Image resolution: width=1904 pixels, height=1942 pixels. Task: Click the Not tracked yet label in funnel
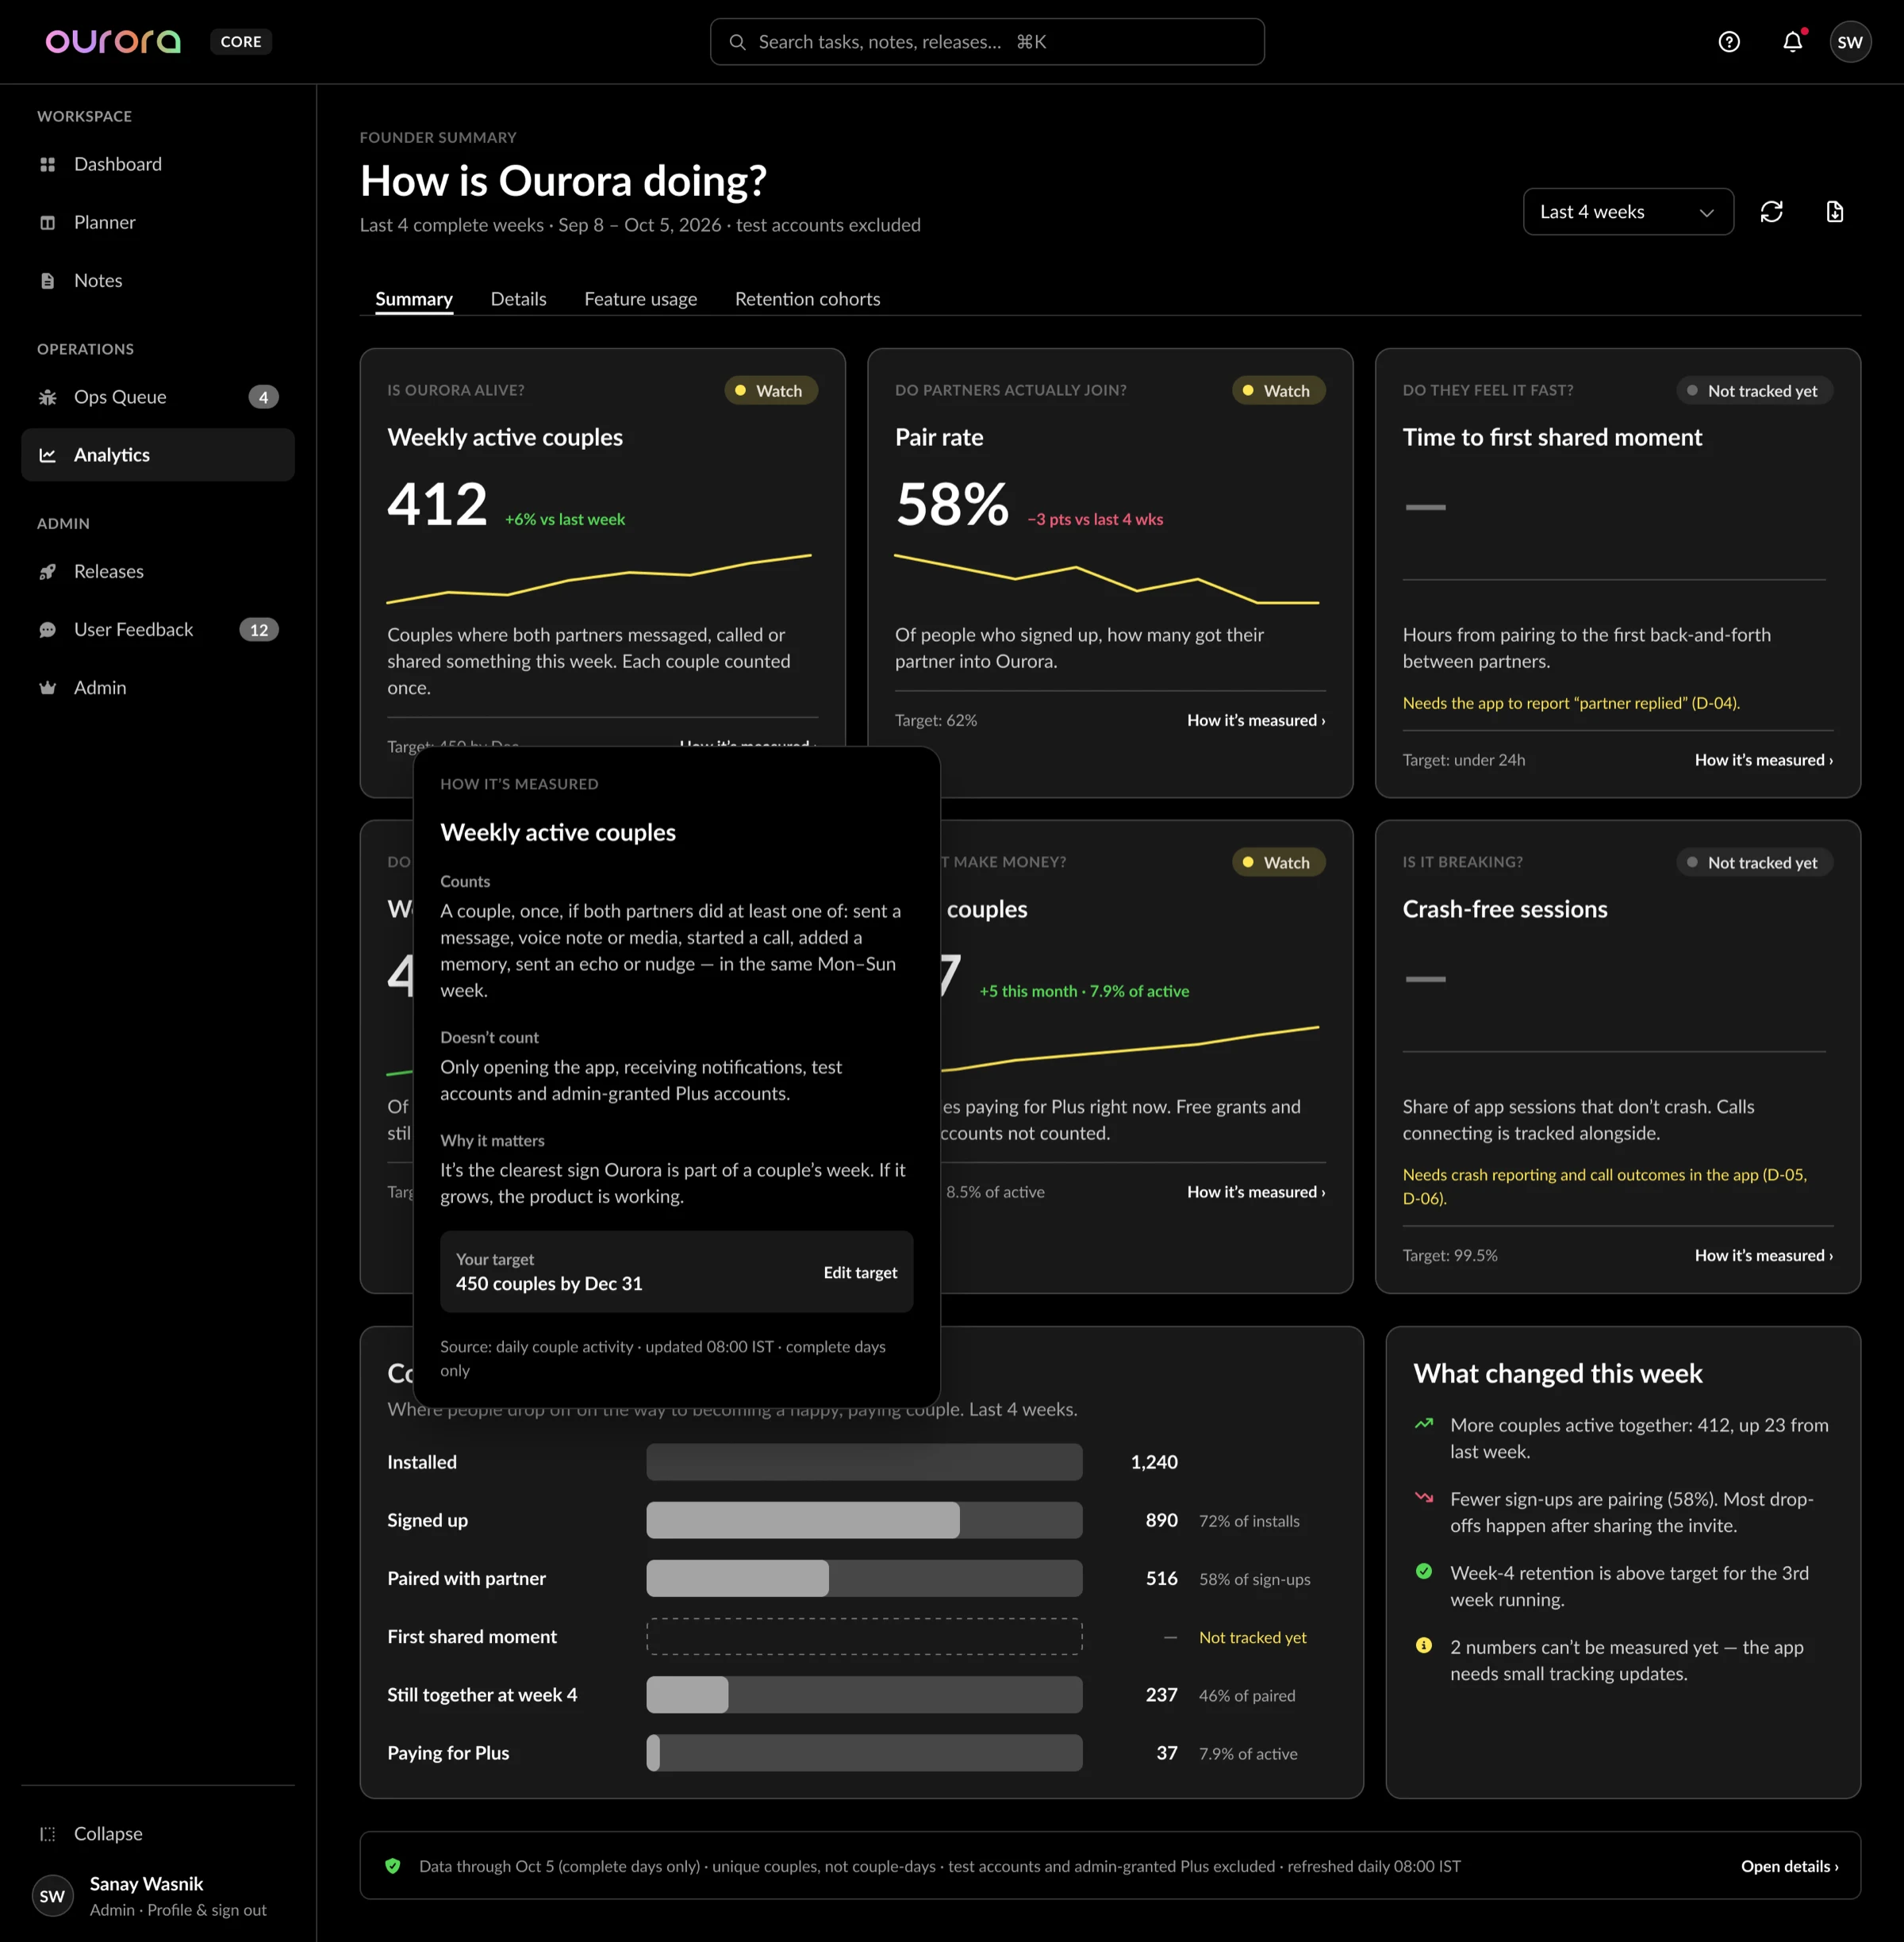point(1252,1637)
